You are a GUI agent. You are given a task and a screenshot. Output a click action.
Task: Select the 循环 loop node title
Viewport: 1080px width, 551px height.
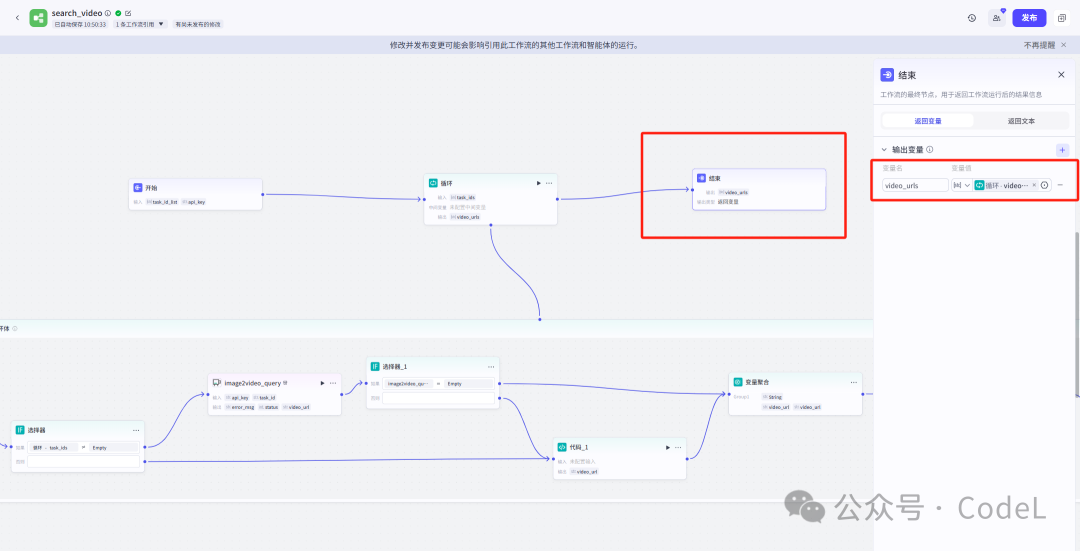(x=446, y=183)
